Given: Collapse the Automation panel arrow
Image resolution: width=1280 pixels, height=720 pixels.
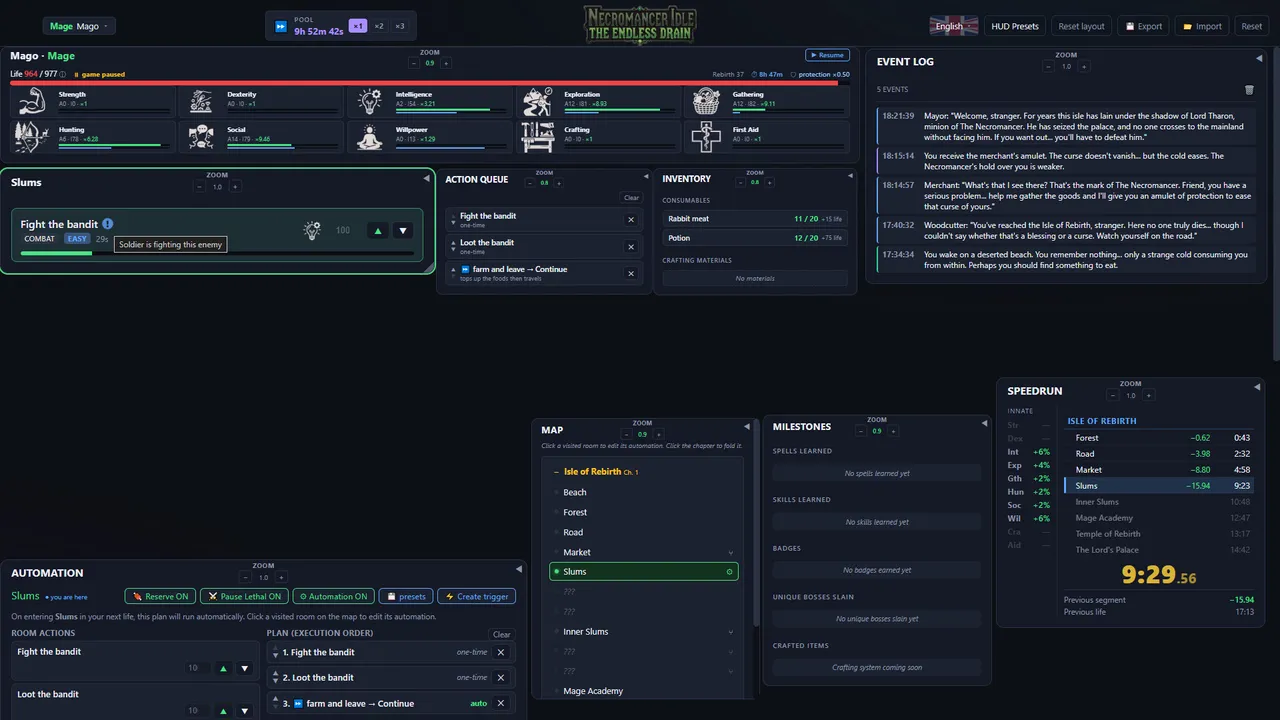Looking at the screenshot, I should (x=518, y=569).
